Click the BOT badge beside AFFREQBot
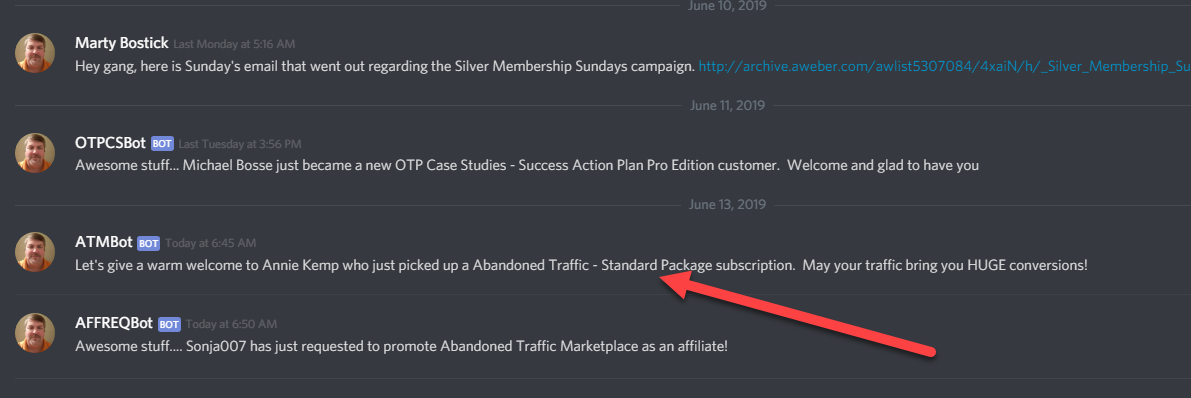This screenshot has width=1191, height=398. [169, 324]
